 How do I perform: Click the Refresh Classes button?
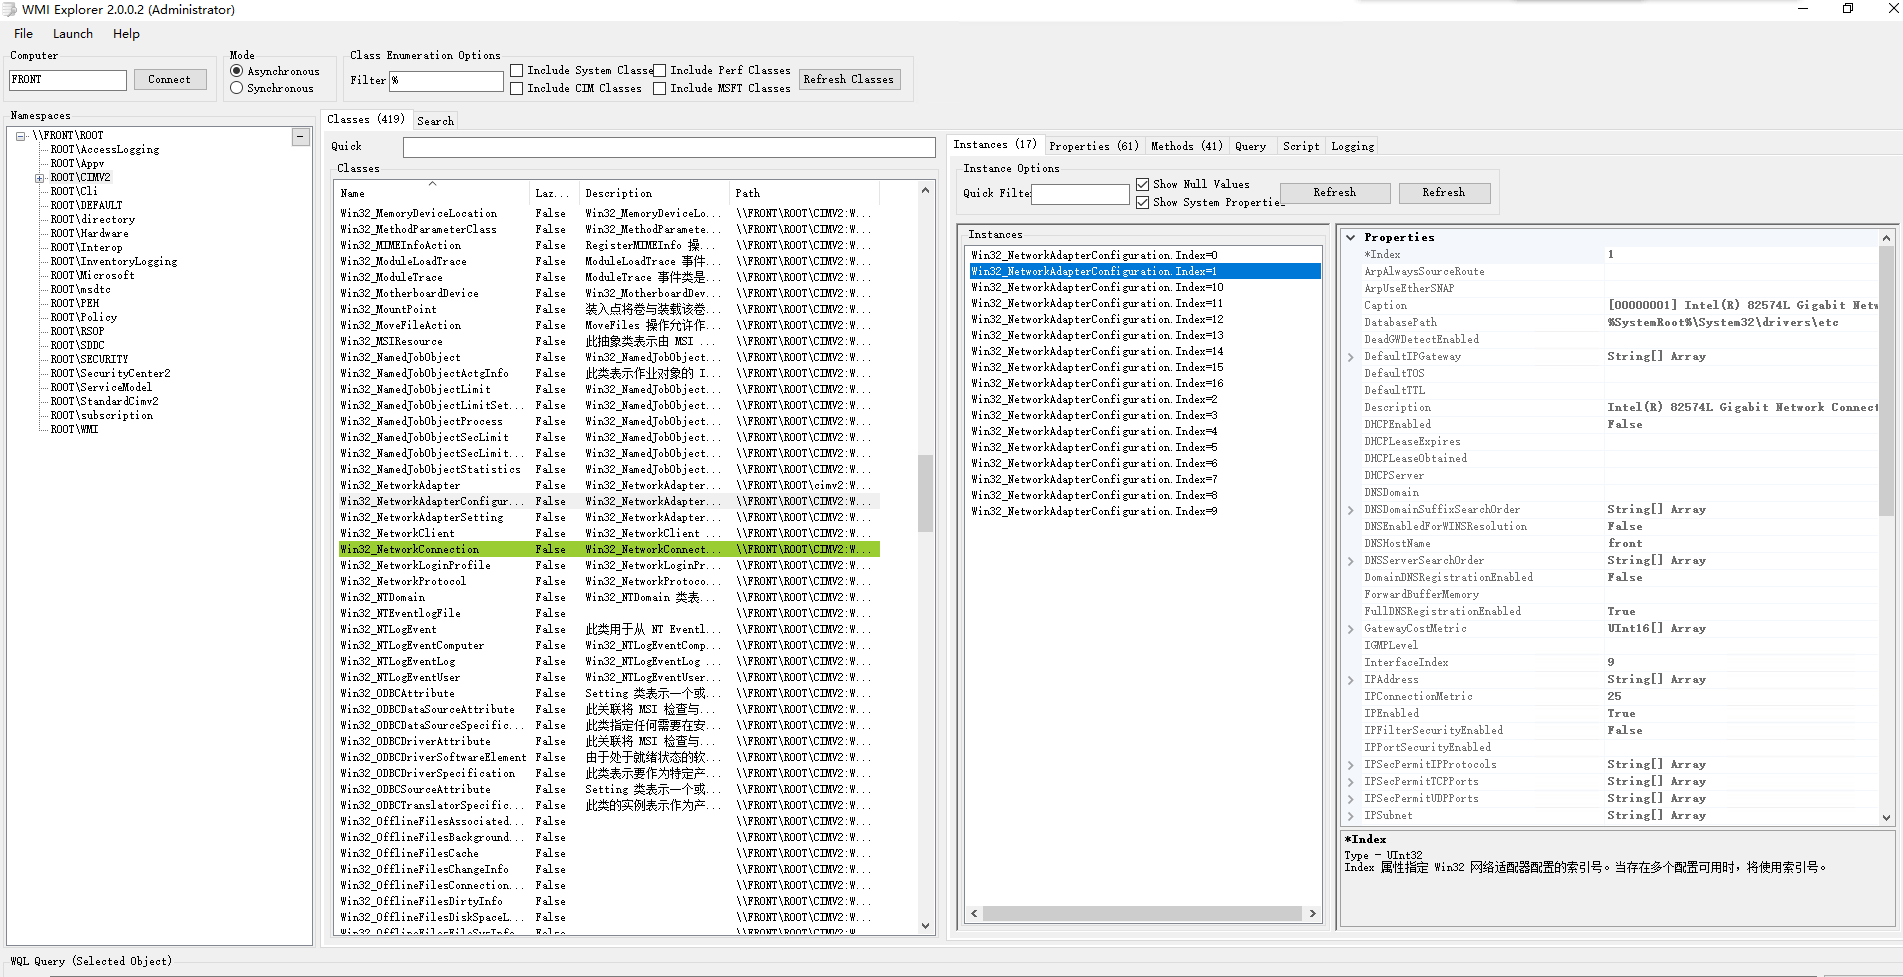(x=848, y=80)
